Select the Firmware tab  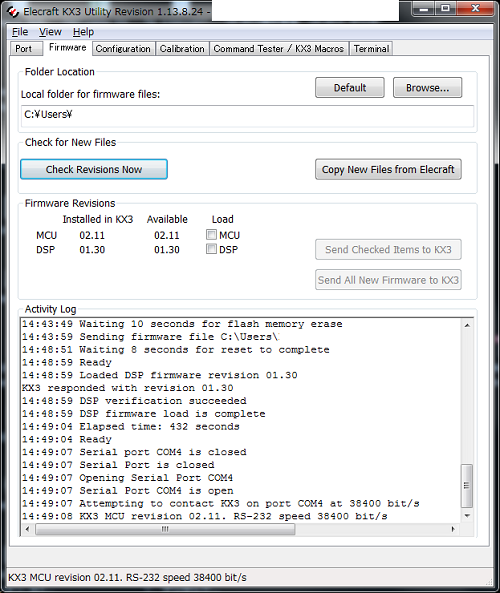(68, 48)
